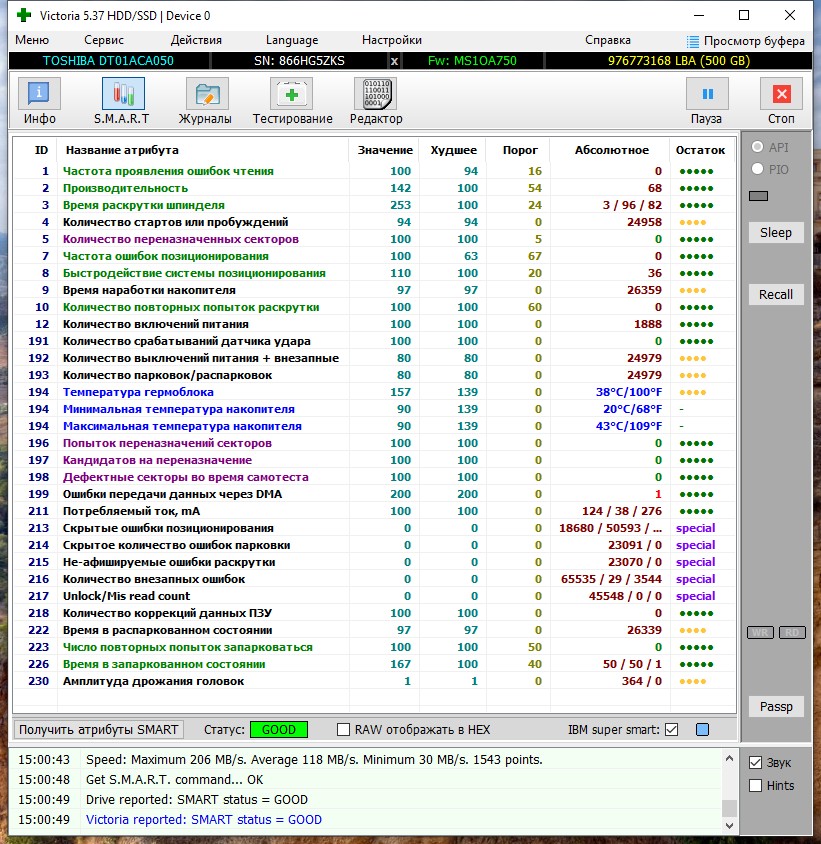Open the Журналы logs icon
Image resolution: width=821 pixels, height=844 pixels.
(x=207, y=94)
